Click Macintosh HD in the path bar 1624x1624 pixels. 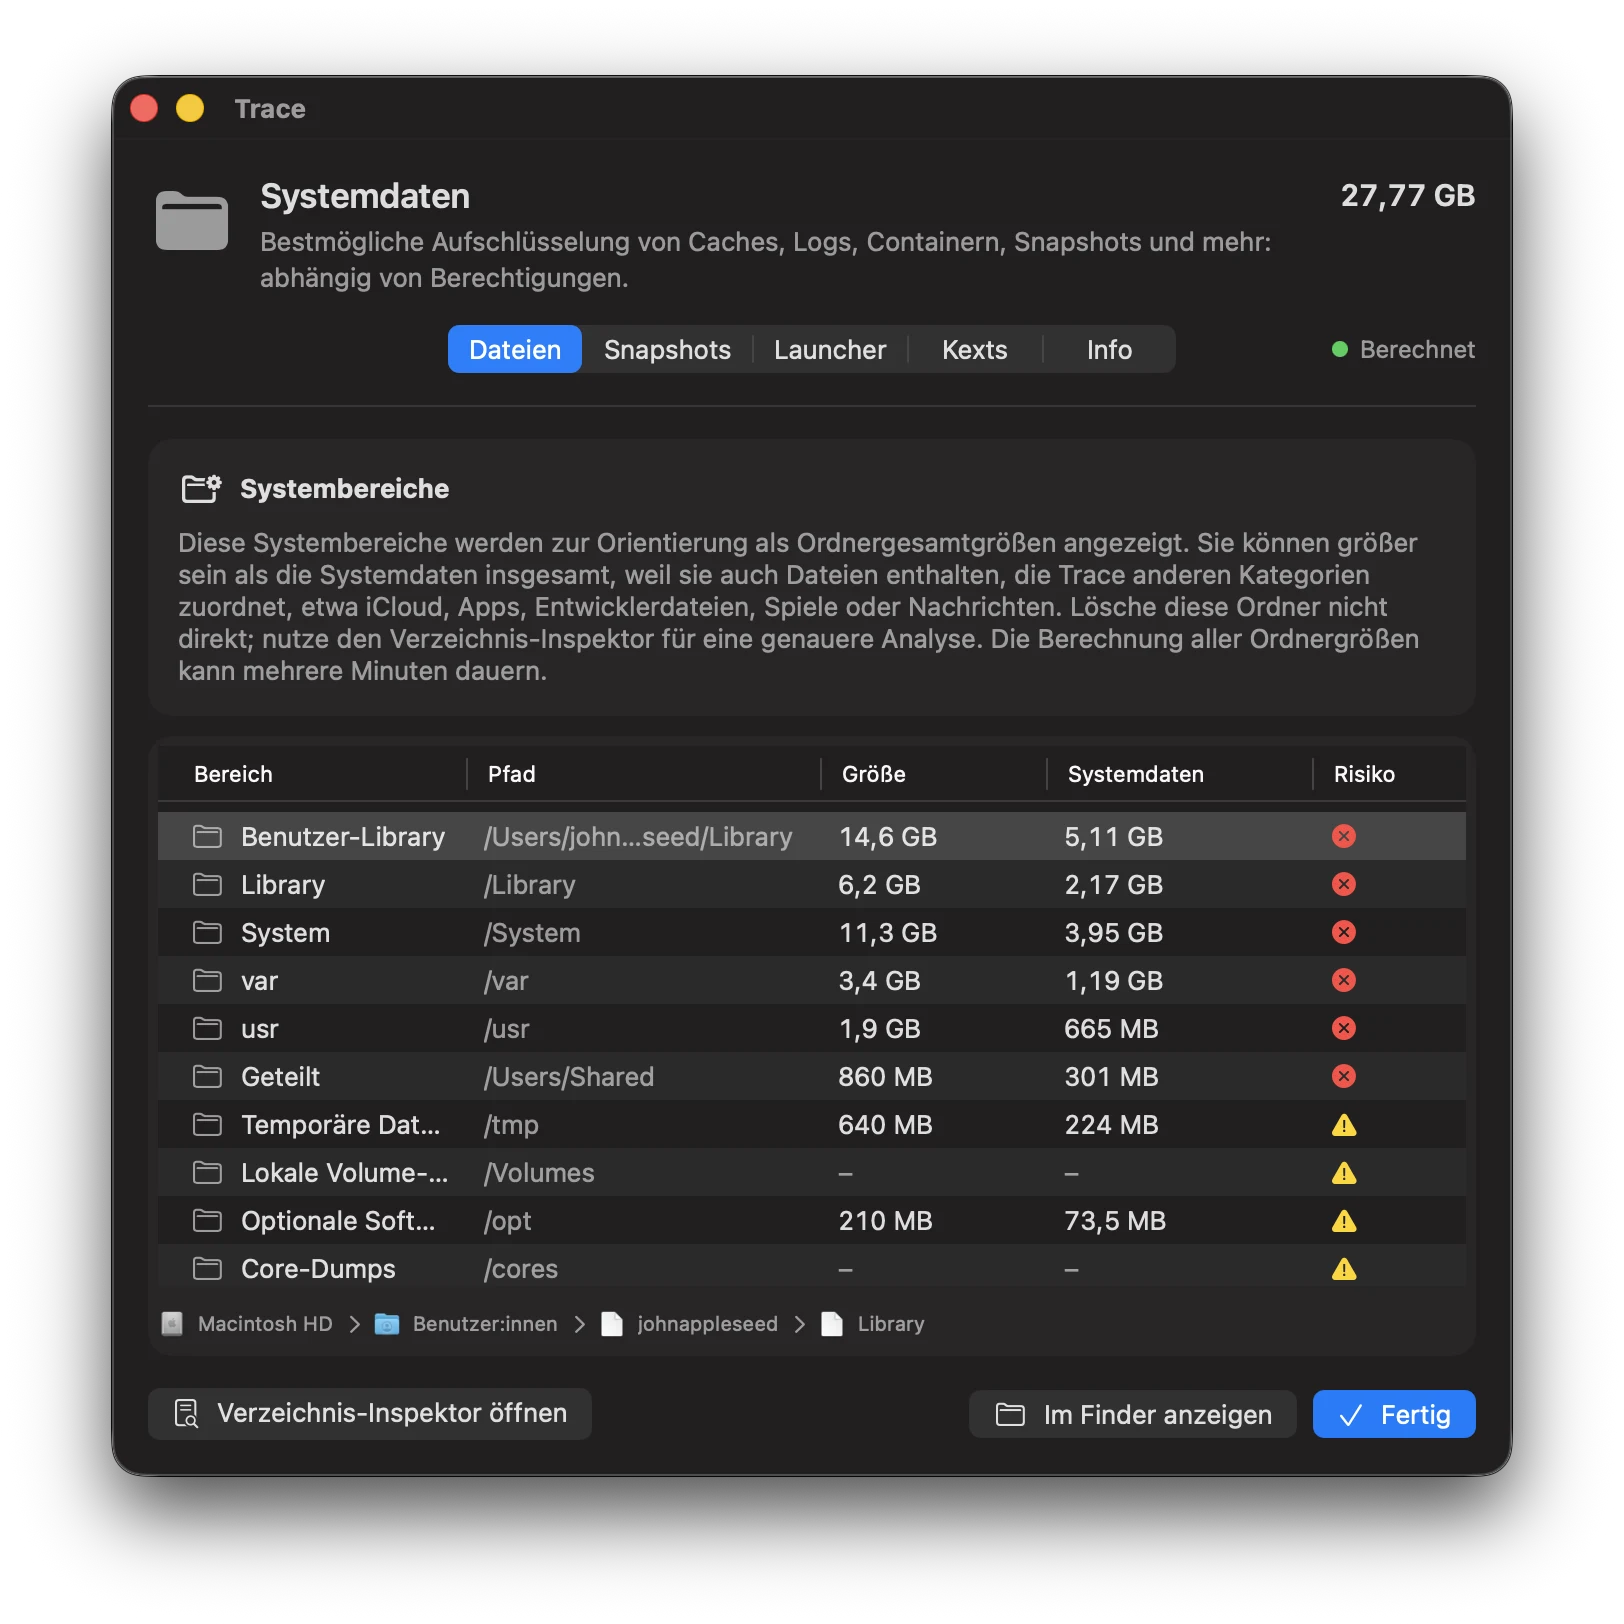click(247, 1324)
